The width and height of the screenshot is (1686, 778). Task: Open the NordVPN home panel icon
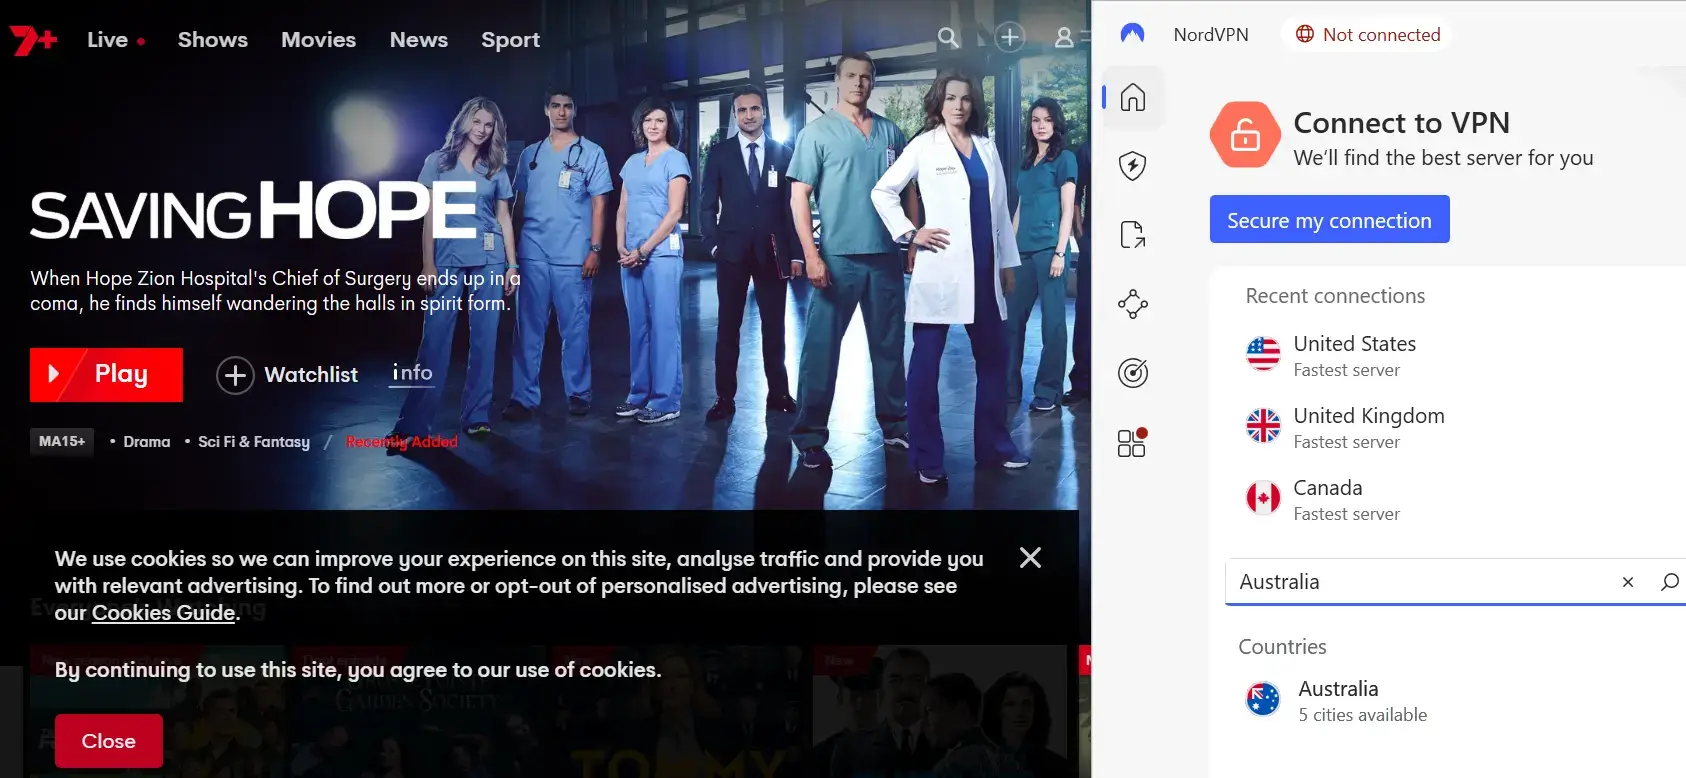1132,97
